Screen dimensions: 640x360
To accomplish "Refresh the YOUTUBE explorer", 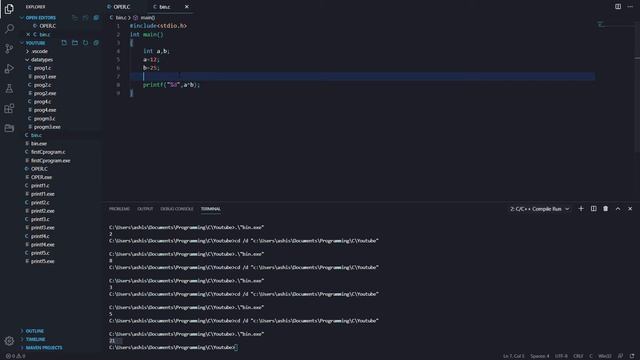I will point(85,43).
